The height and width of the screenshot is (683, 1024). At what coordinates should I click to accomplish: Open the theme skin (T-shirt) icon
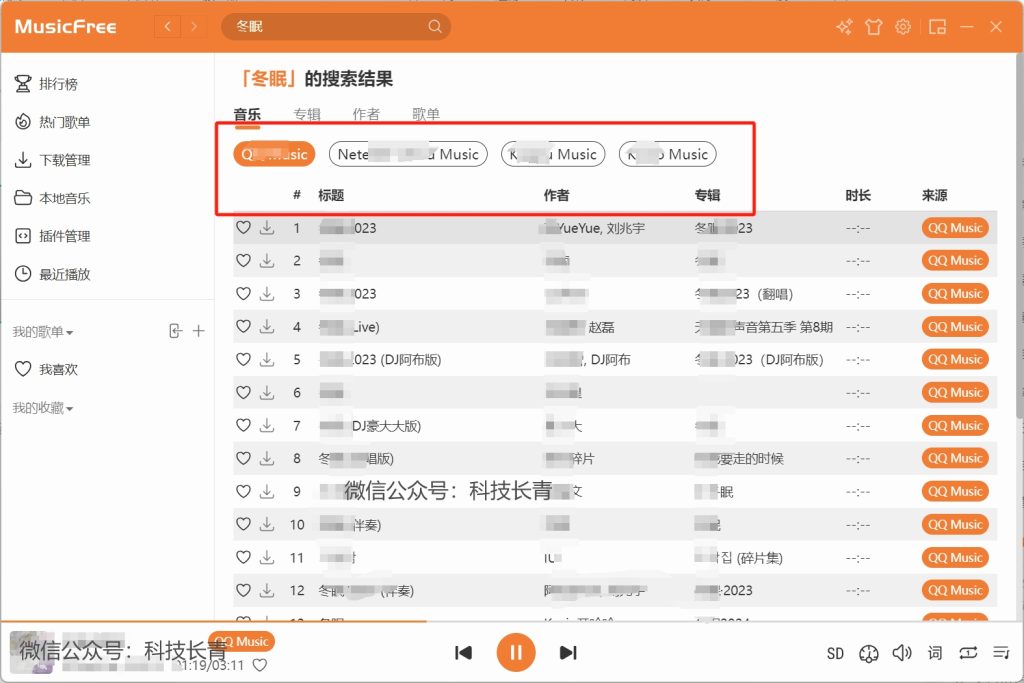coord(874,27)
